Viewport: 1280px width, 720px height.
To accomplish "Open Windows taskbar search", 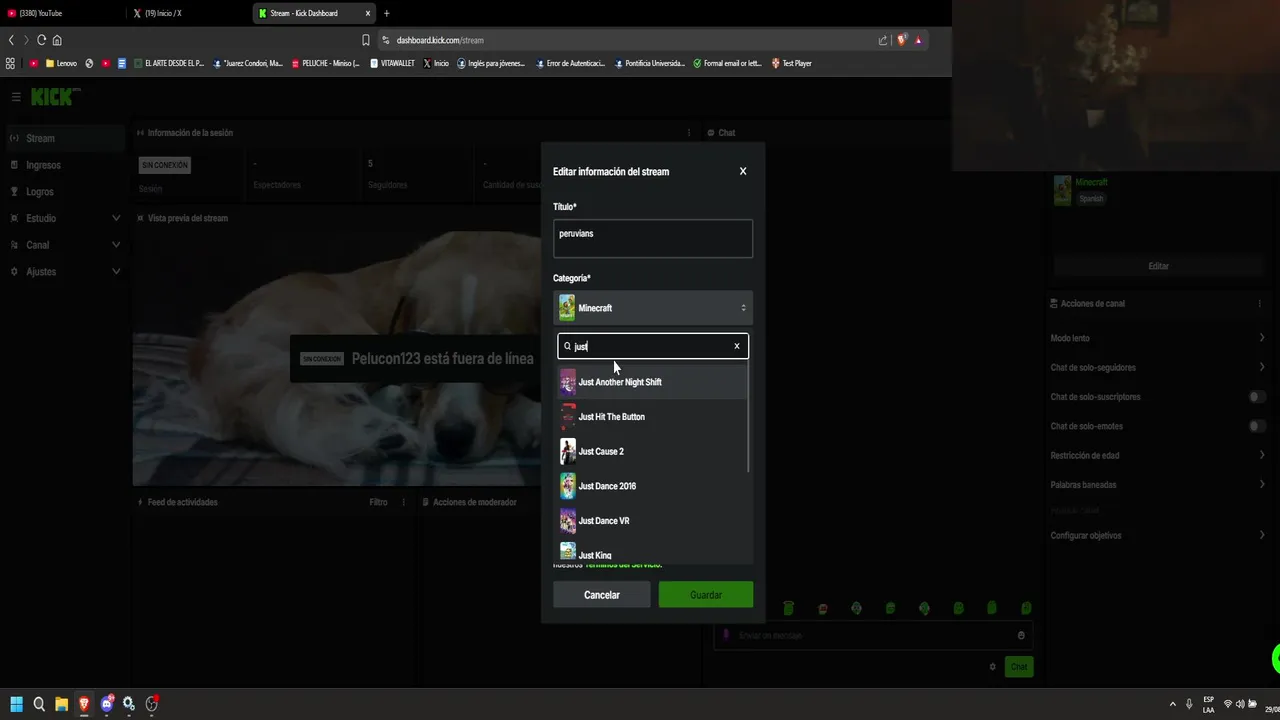I will [x=39, y=704].
